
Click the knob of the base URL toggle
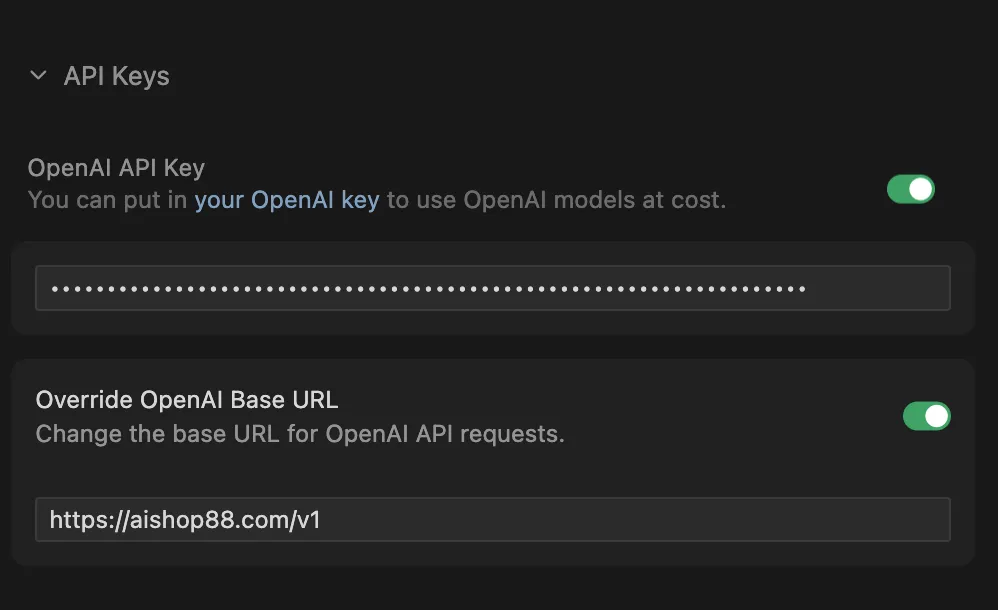click(936, 415)
